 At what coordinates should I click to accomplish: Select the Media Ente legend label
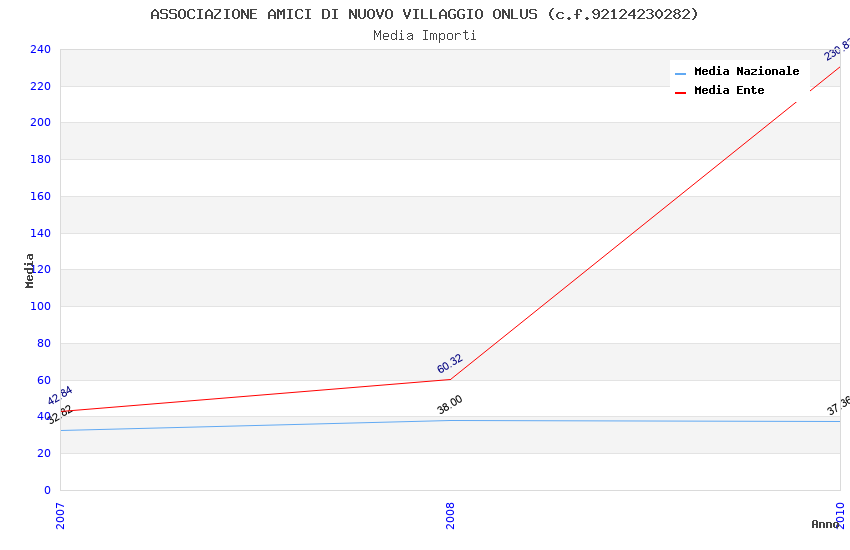coord(729,90)
